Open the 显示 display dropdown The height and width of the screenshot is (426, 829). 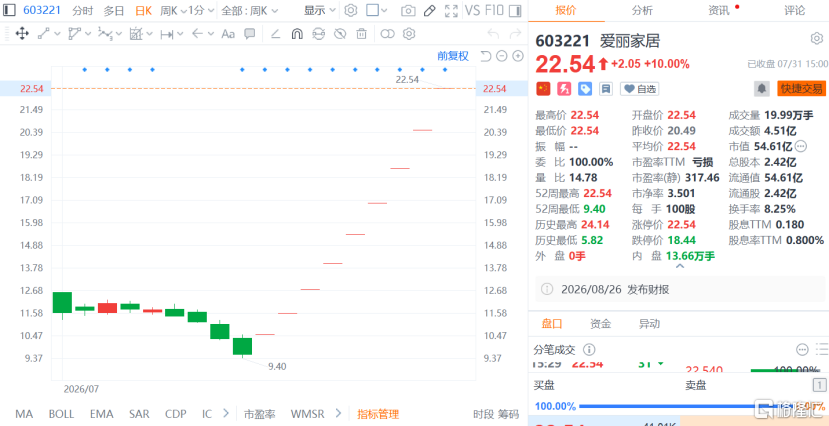[320, 10]
